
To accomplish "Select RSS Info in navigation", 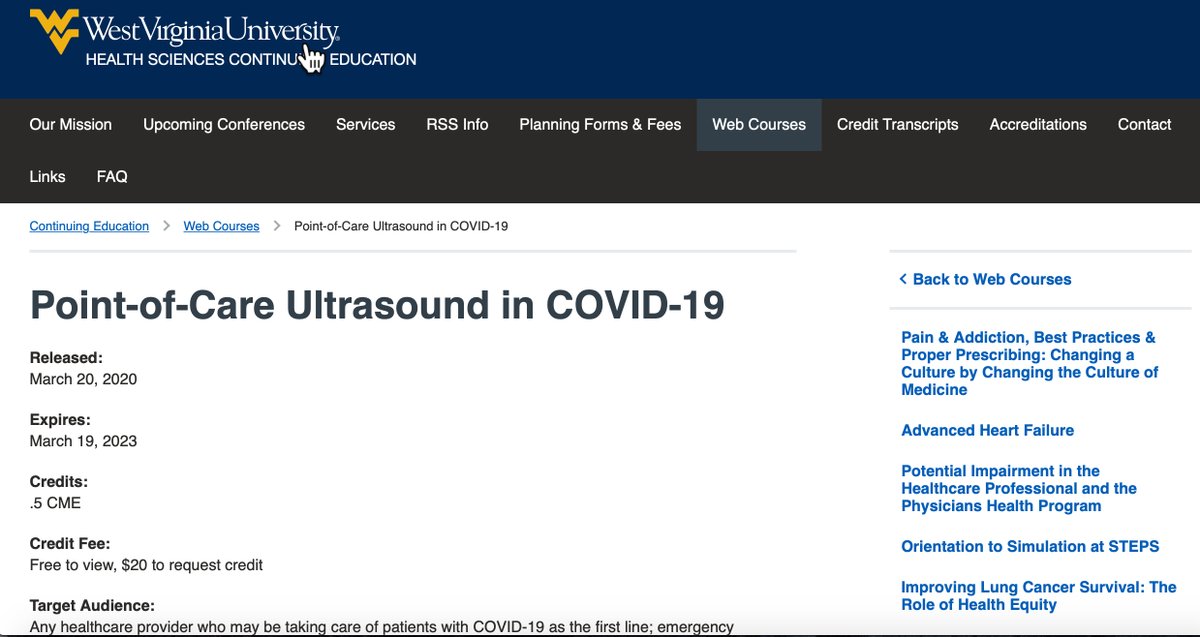I will [x=457, y=125].
